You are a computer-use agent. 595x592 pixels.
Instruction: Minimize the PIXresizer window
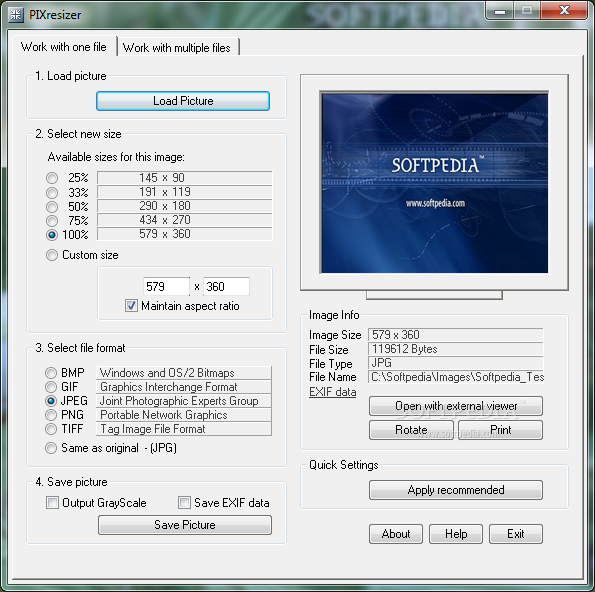click(x=500, y=11)
